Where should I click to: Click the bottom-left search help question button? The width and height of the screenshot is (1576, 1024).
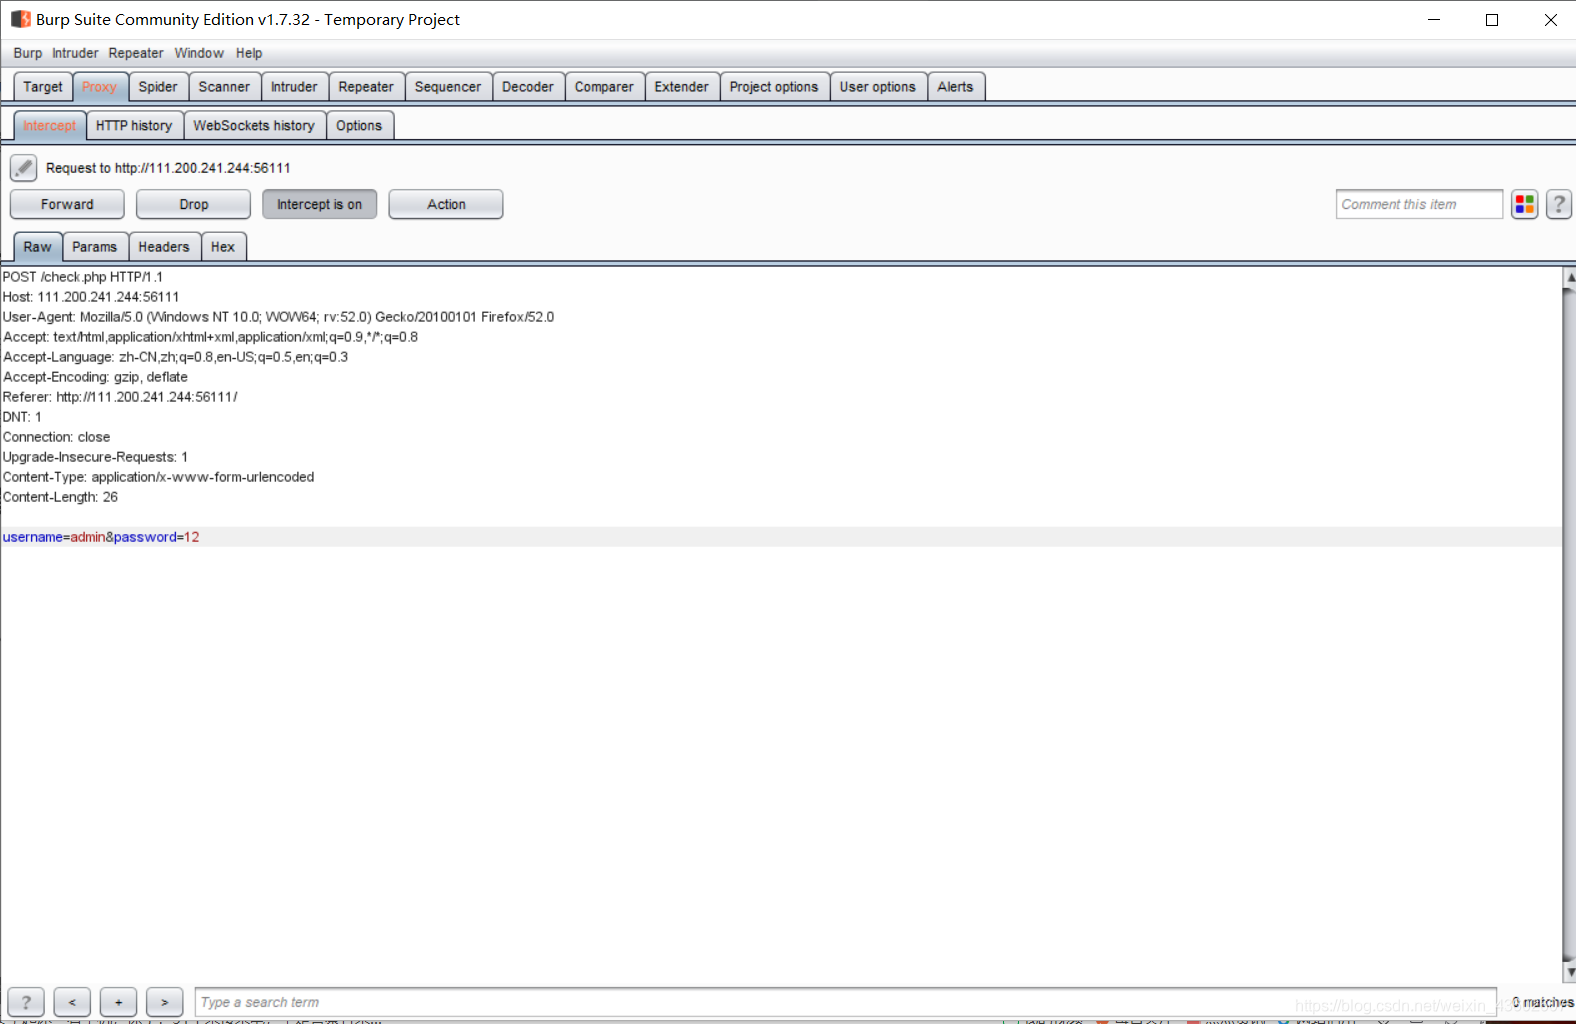coord(26,1002)
